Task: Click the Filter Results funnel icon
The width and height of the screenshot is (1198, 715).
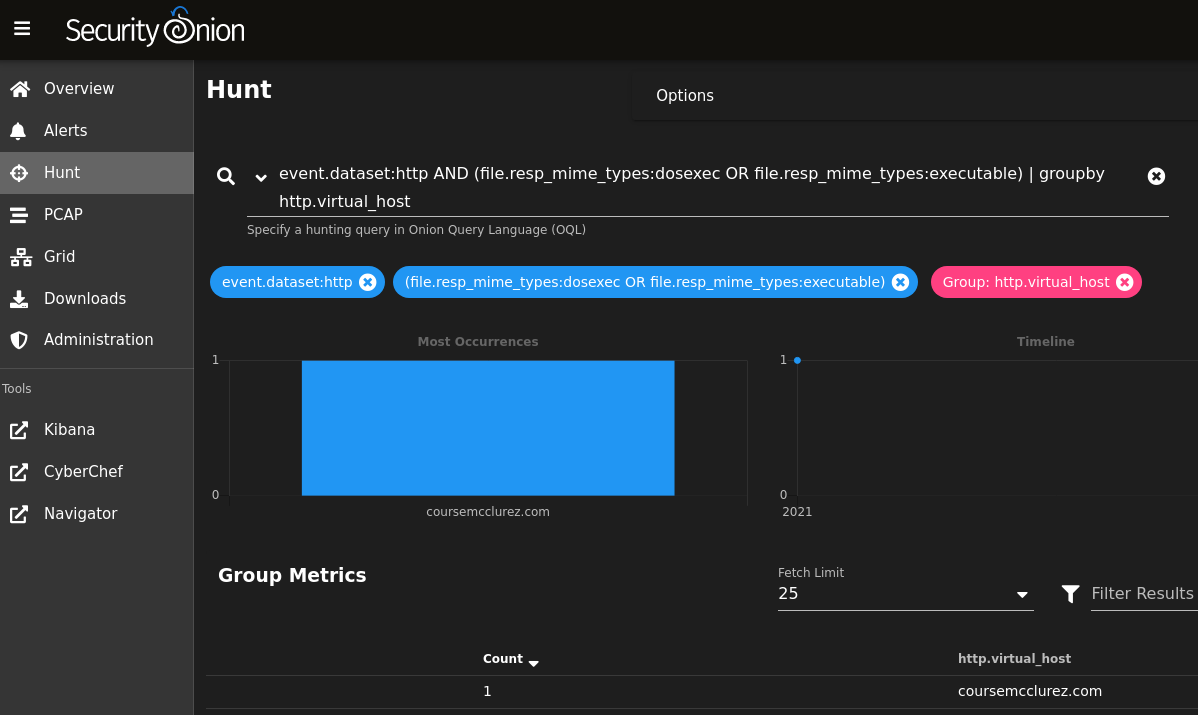Action: (x=1070, y=594)
